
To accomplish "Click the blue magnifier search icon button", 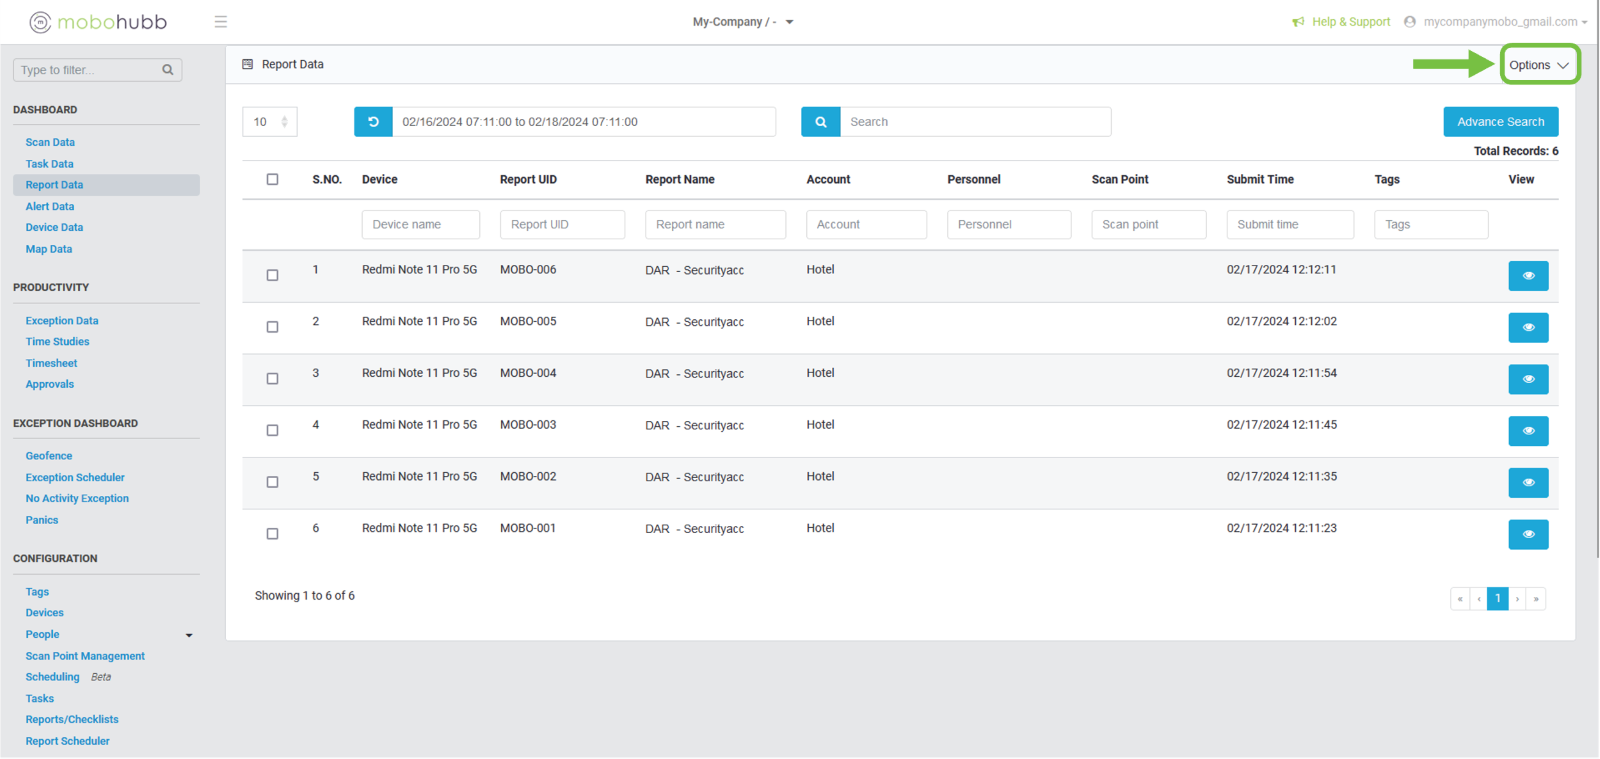I will (x=820, y=122).
